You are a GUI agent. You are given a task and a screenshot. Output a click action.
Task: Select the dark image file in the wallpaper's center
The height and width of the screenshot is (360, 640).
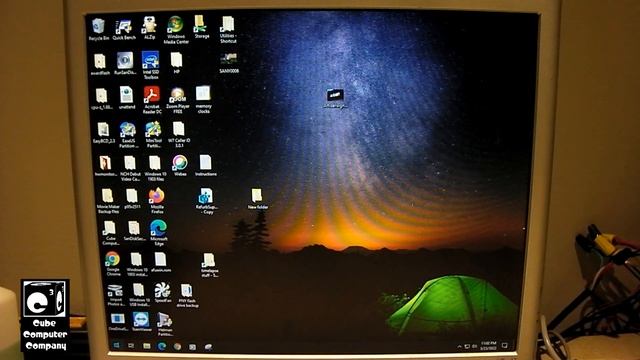coord(335,99)
